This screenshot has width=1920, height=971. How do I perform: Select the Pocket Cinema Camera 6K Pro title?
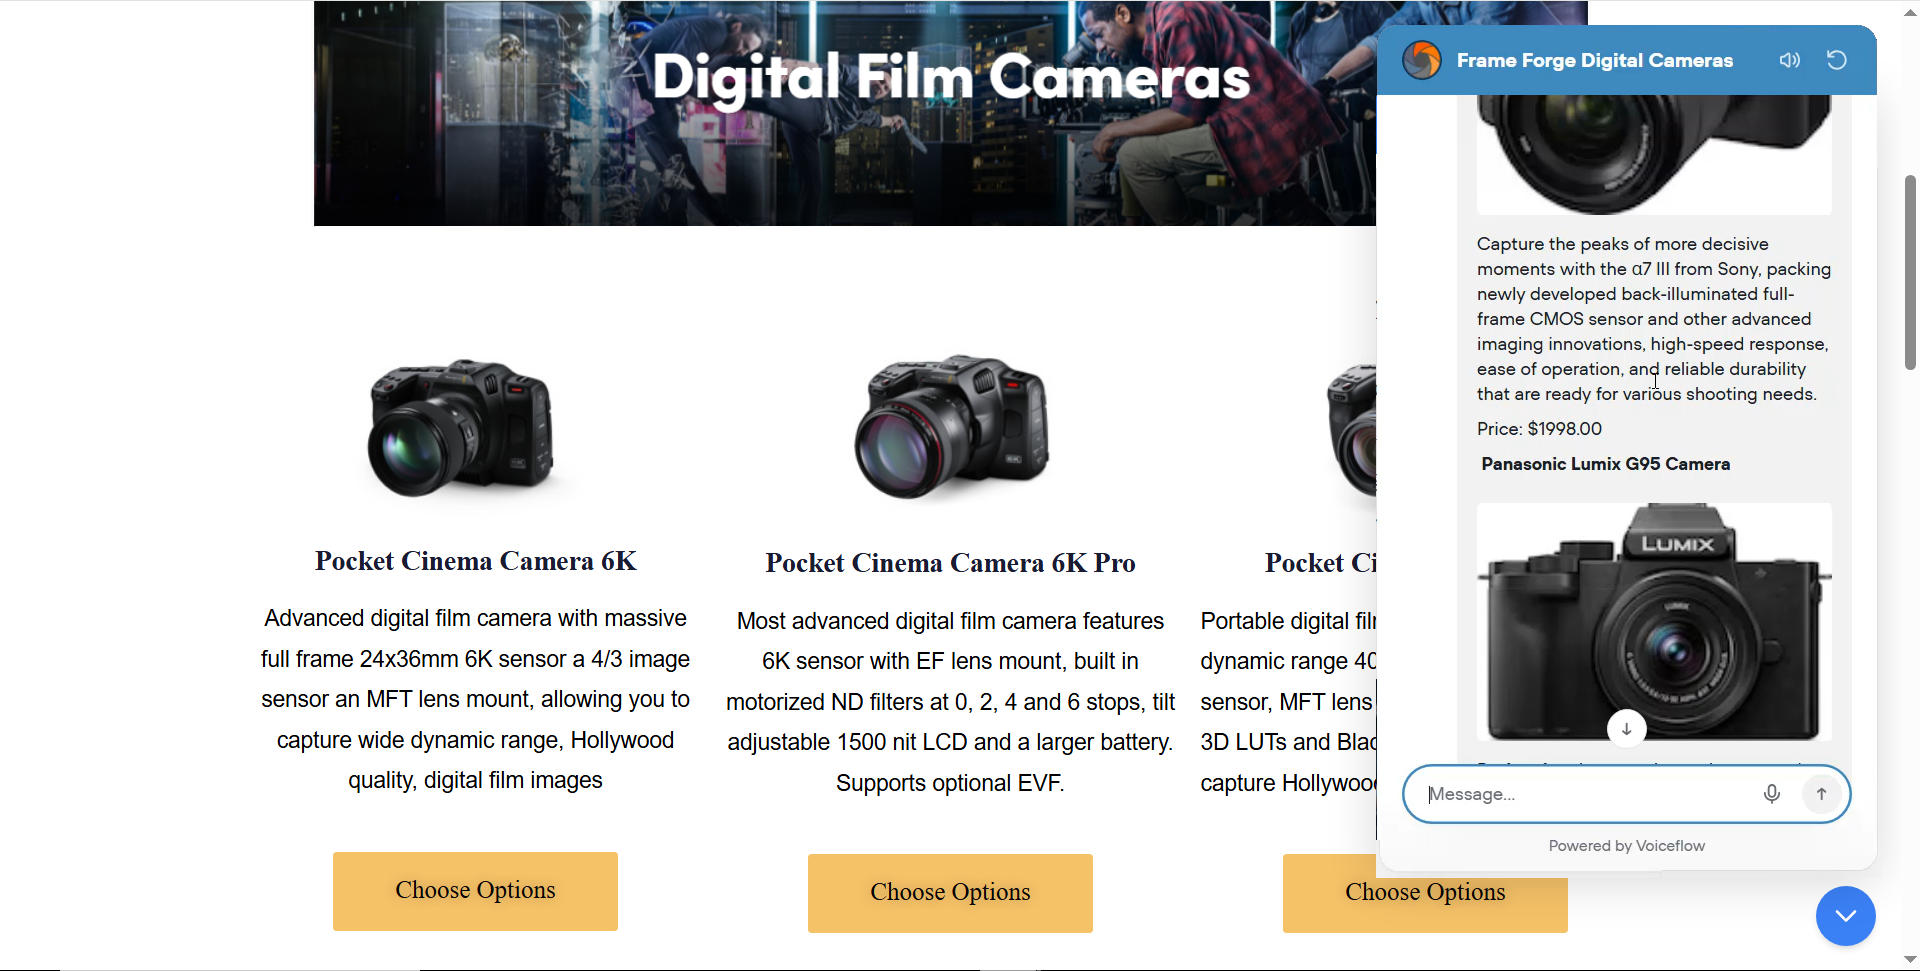point(950,563)
